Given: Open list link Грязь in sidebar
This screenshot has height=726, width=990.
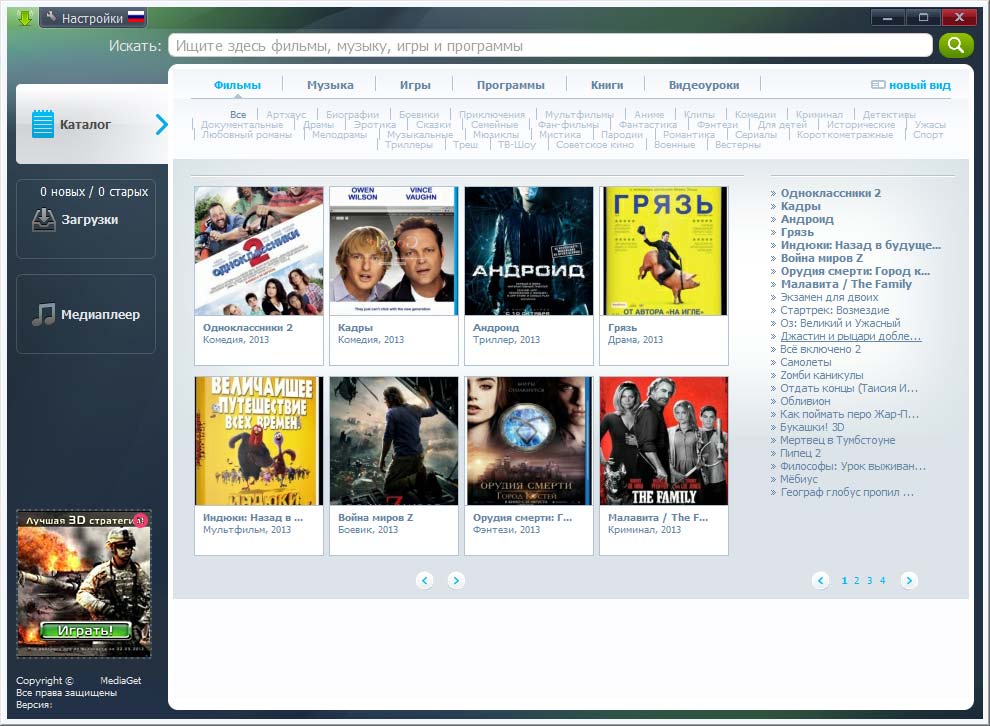Looking at the screenshot, I should pyautogui.click(x=797, y=232).
